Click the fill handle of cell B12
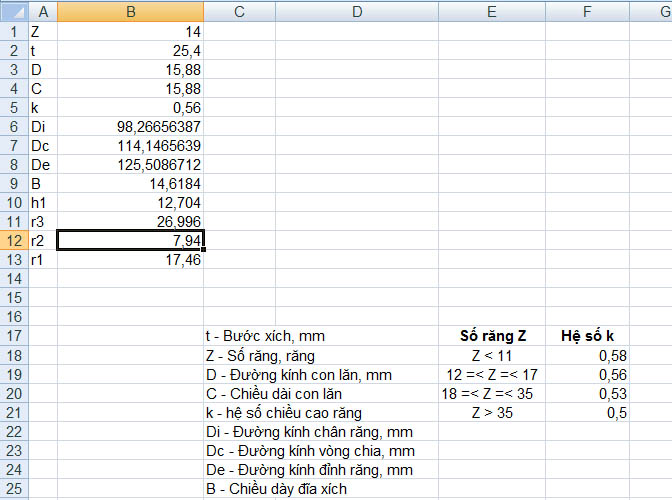This screenshot has width=672, height=500. click(x=203, y=249)
